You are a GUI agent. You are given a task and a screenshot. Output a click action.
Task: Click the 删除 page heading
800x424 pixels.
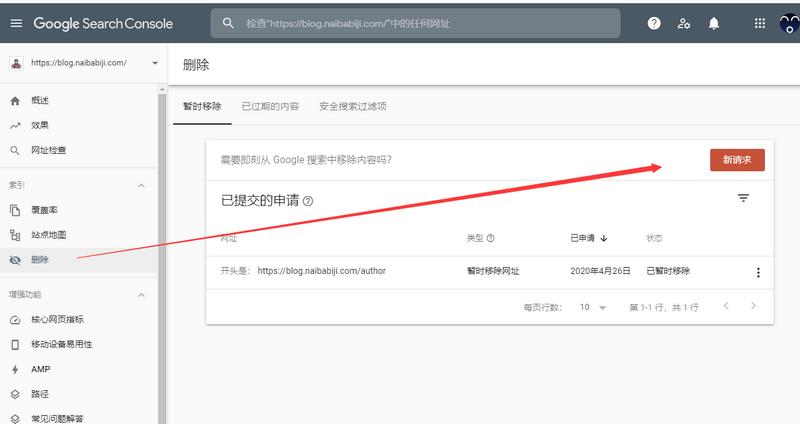pos(196,65)
